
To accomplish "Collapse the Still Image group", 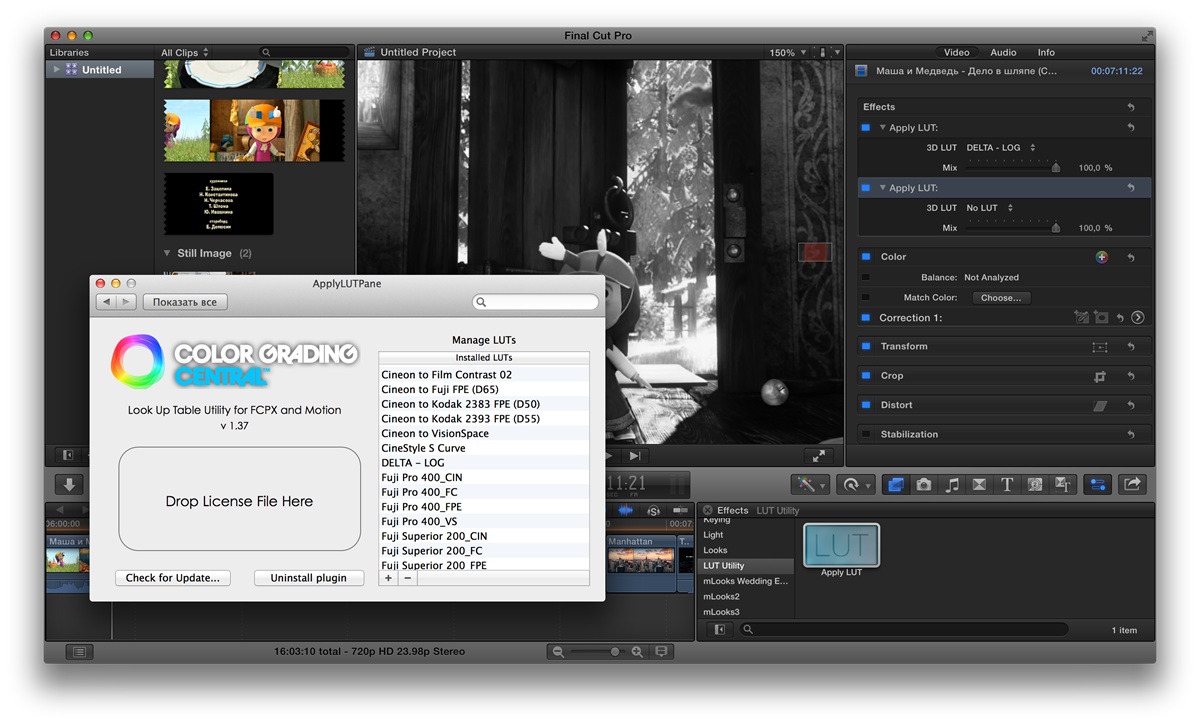I will 168,254.
